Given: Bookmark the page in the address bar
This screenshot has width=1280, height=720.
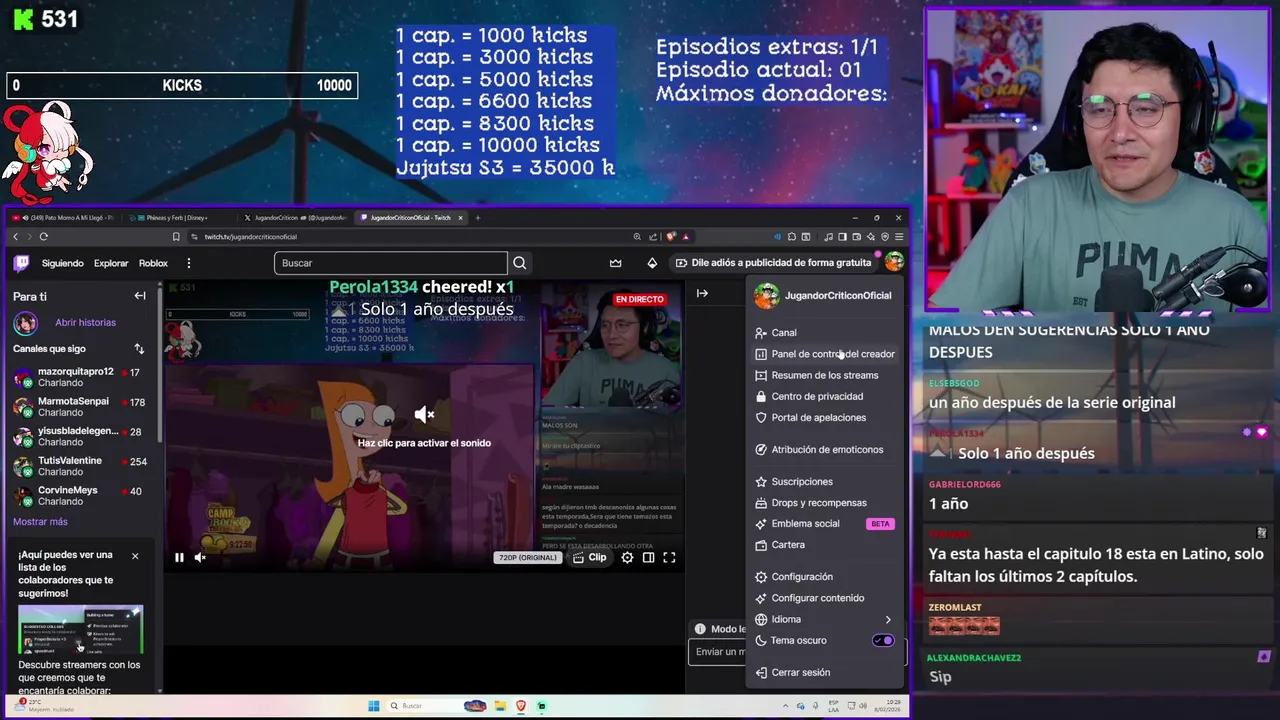Looking at the screenshot, I should pyautogui.click(x=176, y=237).
